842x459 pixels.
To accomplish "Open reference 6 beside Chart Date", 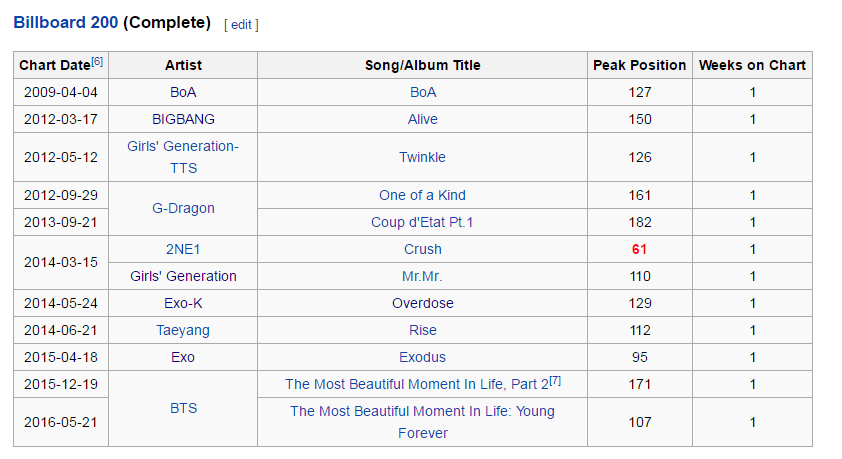I will 97,62.
